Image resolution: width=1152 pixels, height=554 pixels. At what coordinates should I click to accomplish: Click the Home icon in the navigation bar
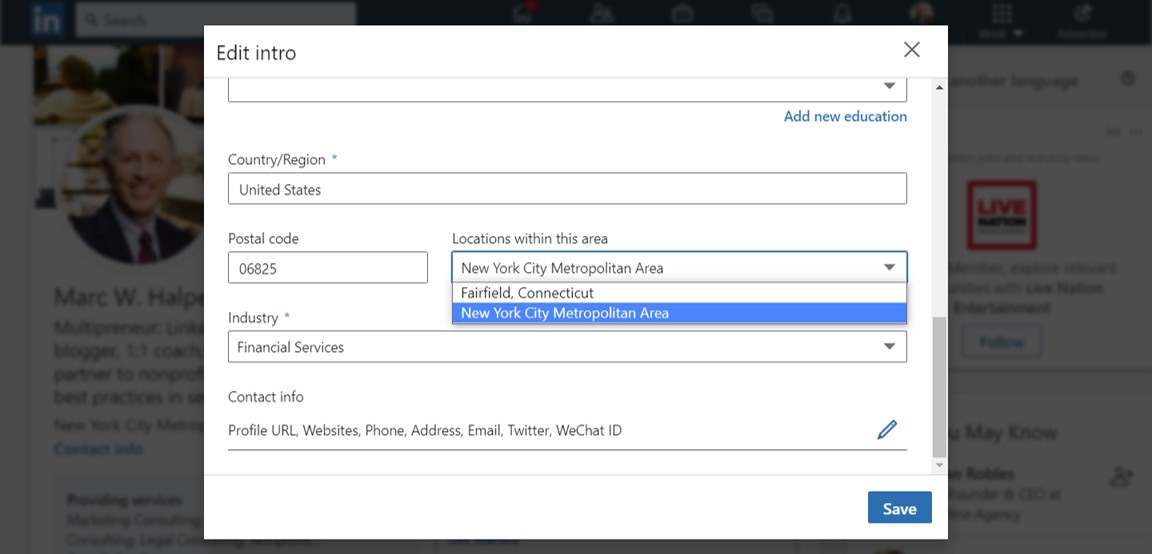point(522,14)
